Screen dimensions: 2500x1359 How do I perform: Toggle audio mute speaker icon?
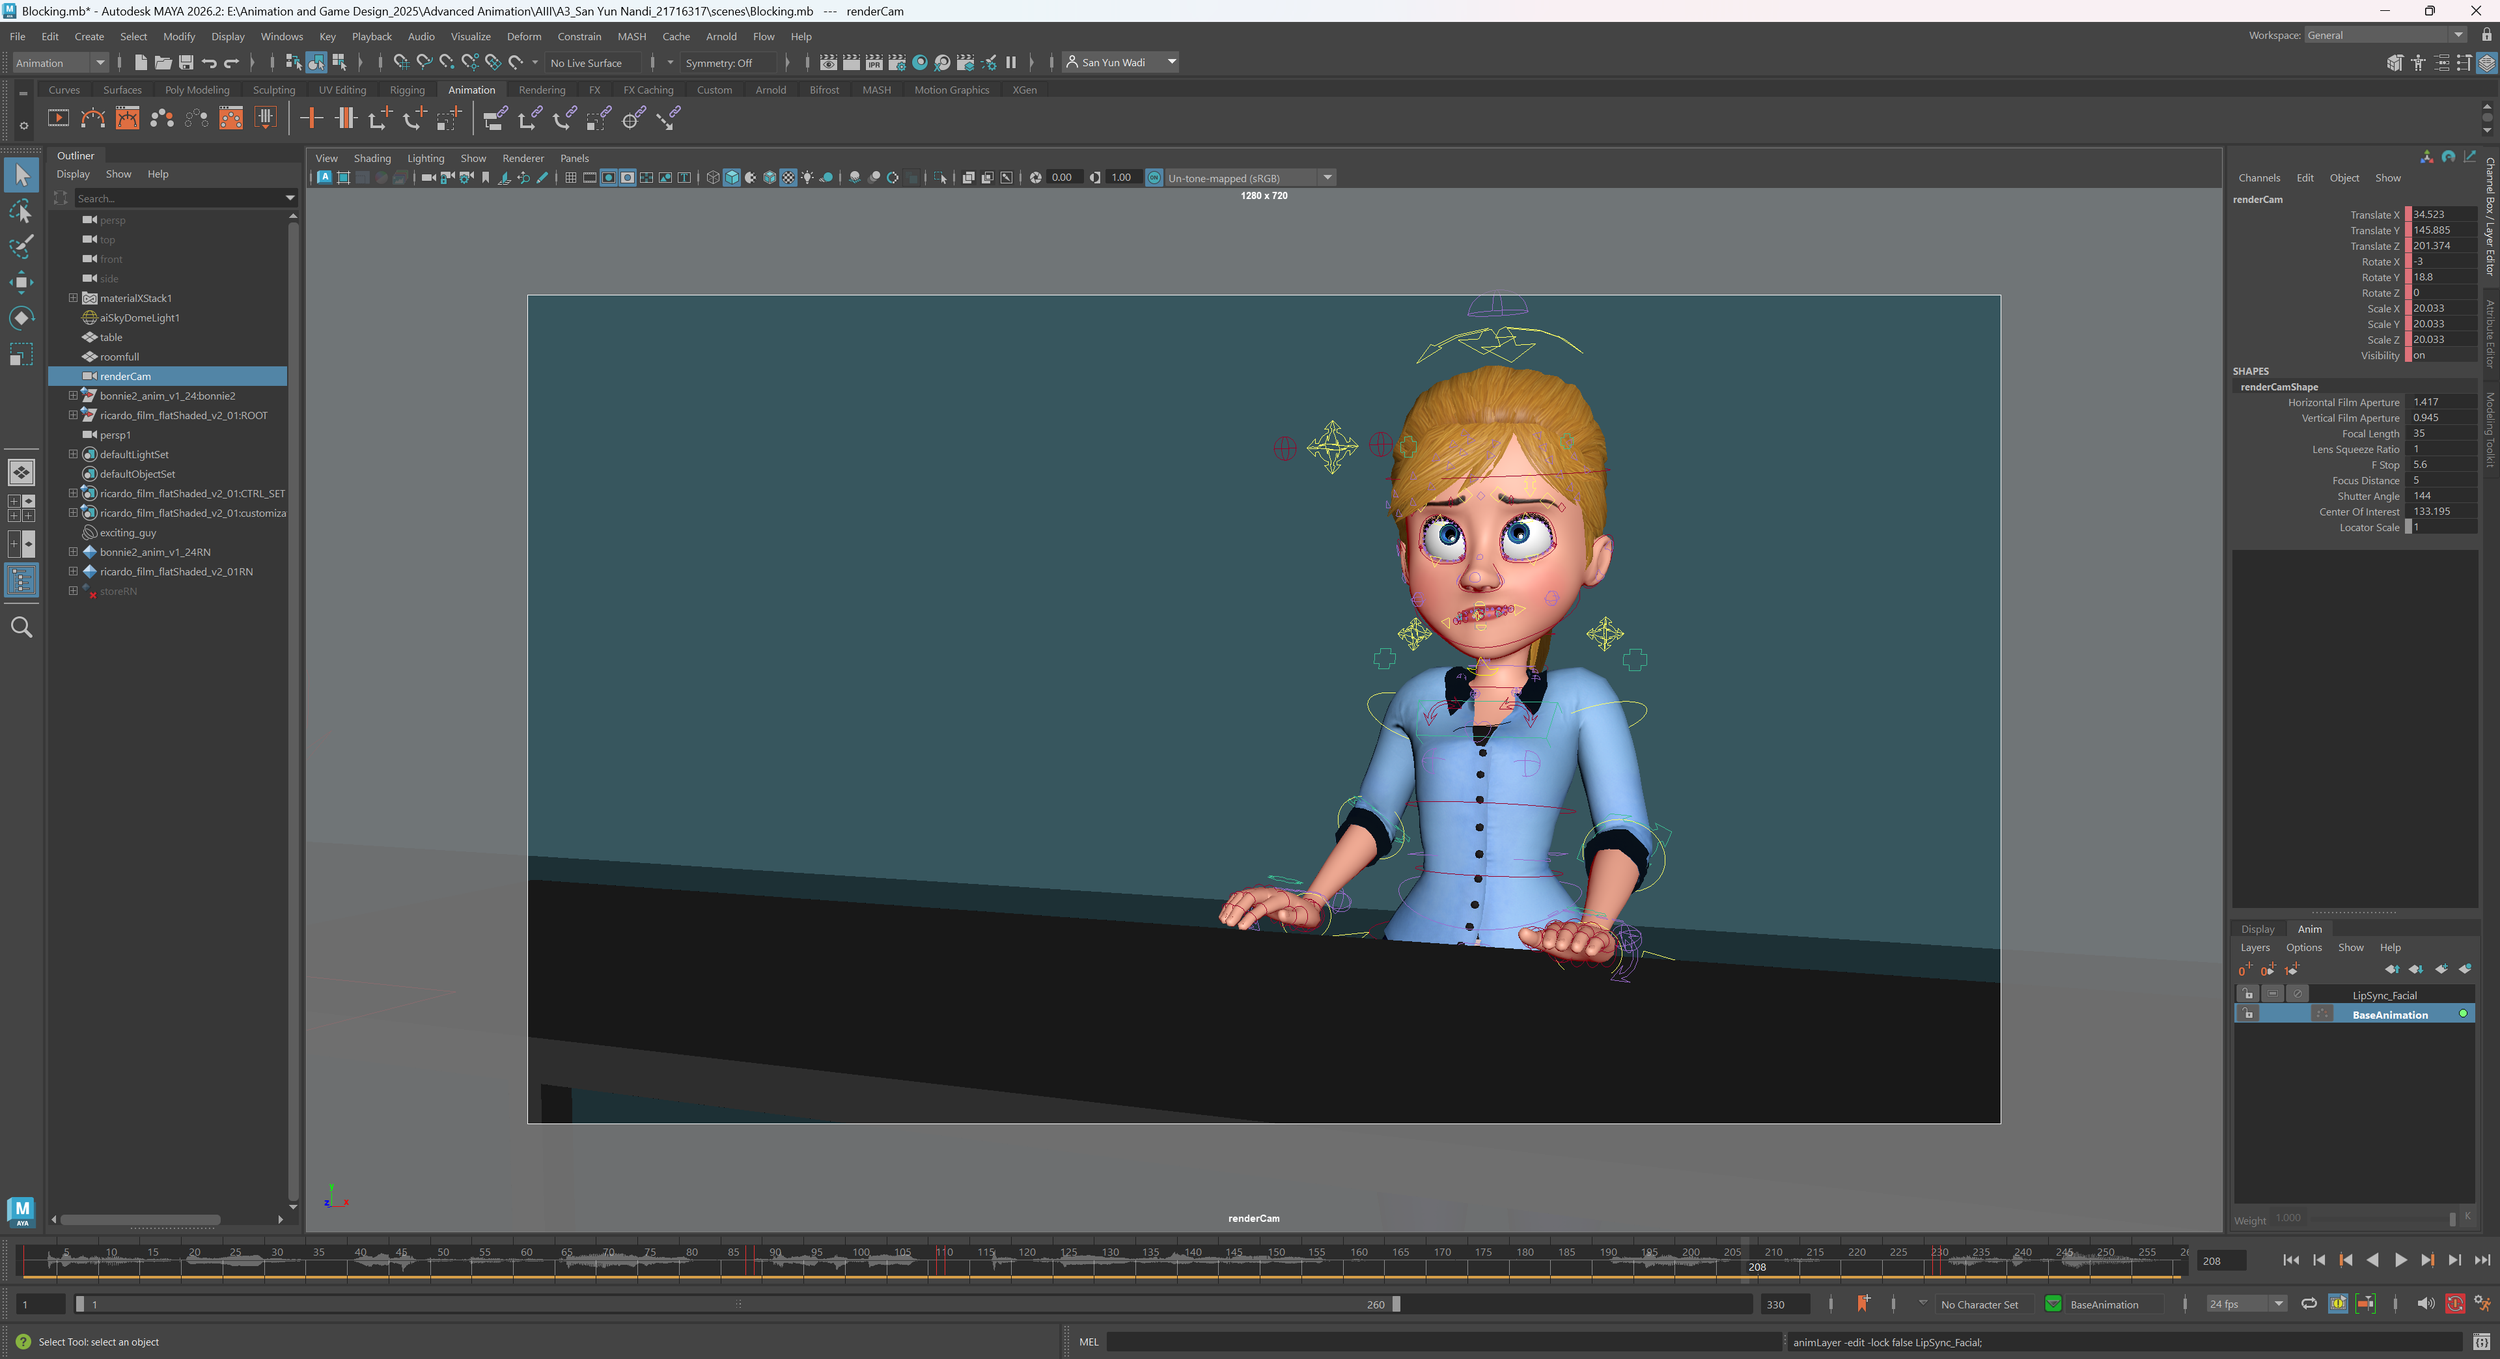[x=2425, y=1303]
